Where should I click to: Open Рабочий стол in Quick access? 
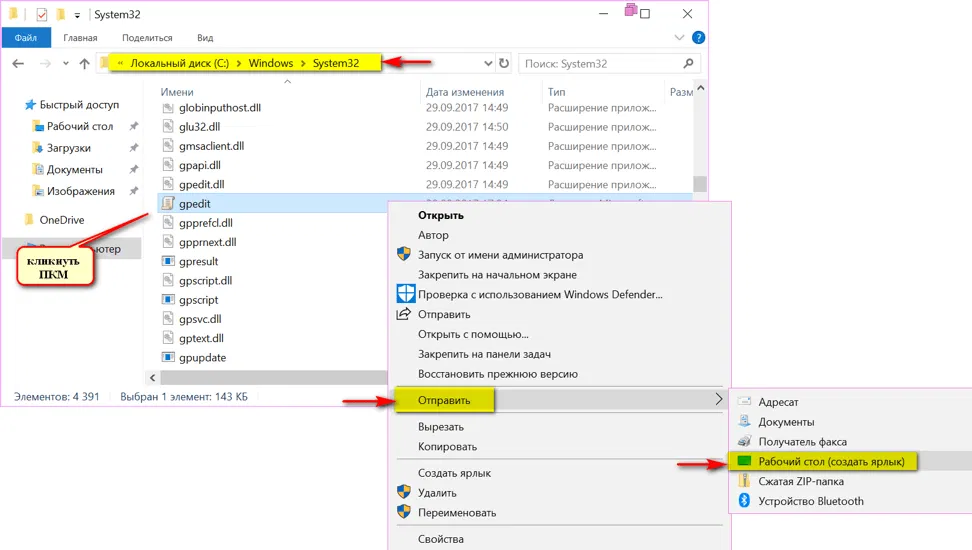click(x=80, y=126)
